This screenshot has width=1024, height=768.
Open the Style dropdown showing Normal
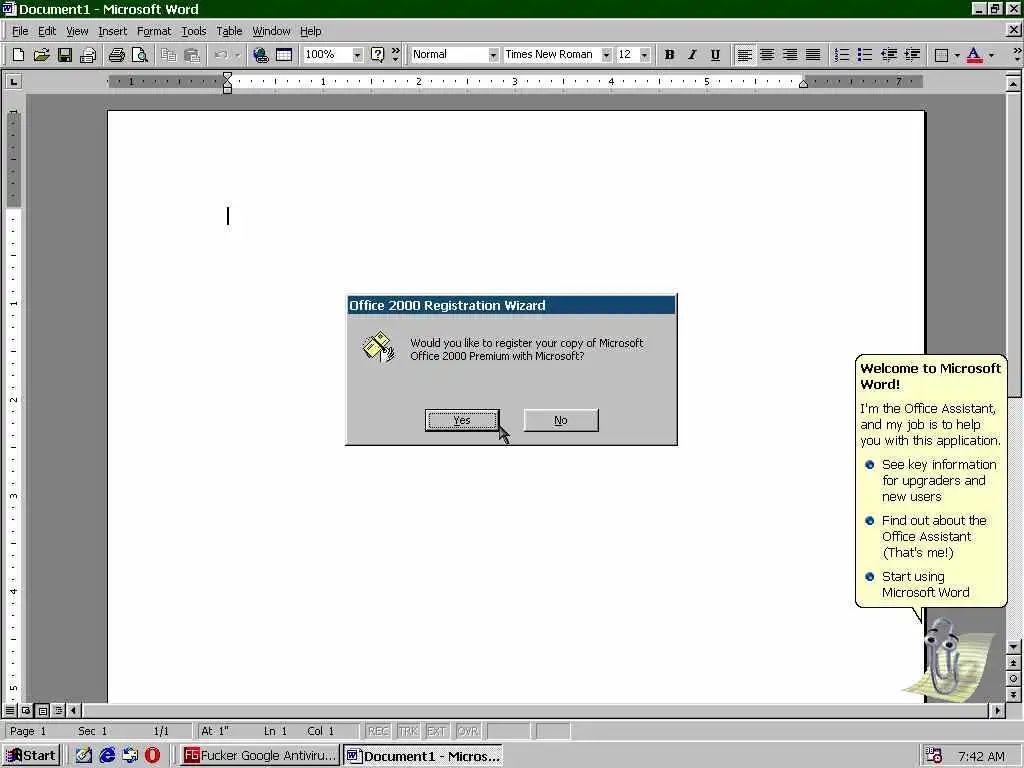[493, 55]
